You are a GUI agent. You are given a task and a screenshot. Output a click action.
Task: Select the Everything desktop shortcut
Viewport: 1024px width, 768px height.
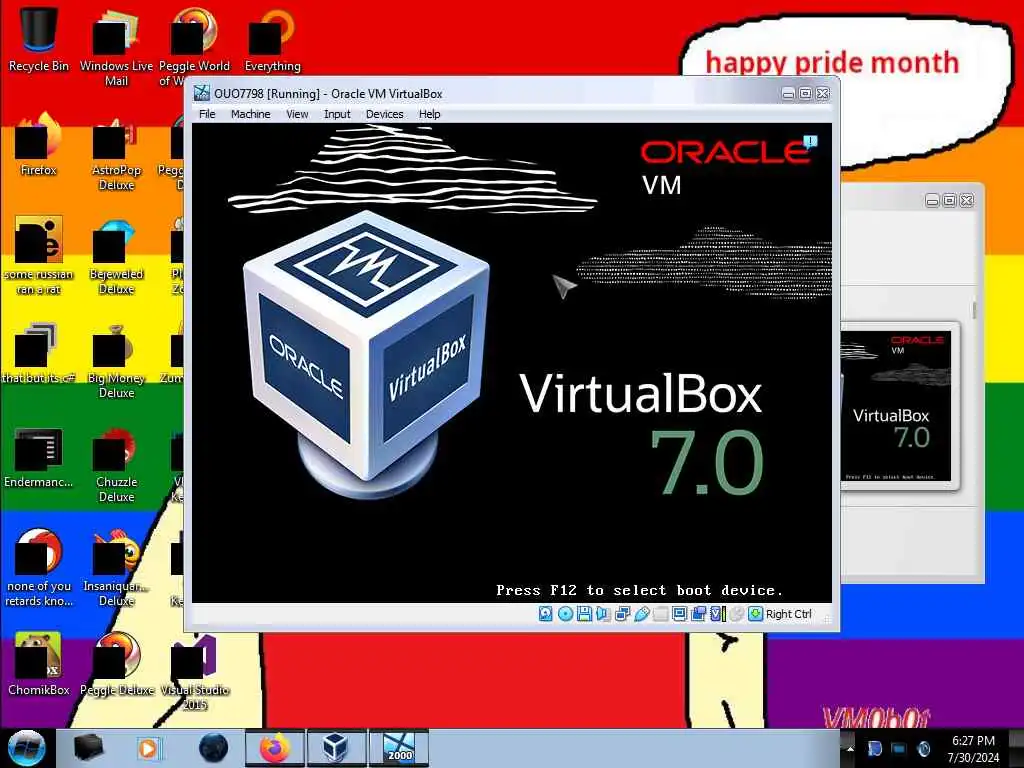pyautogui.click(x=272, y=39)
